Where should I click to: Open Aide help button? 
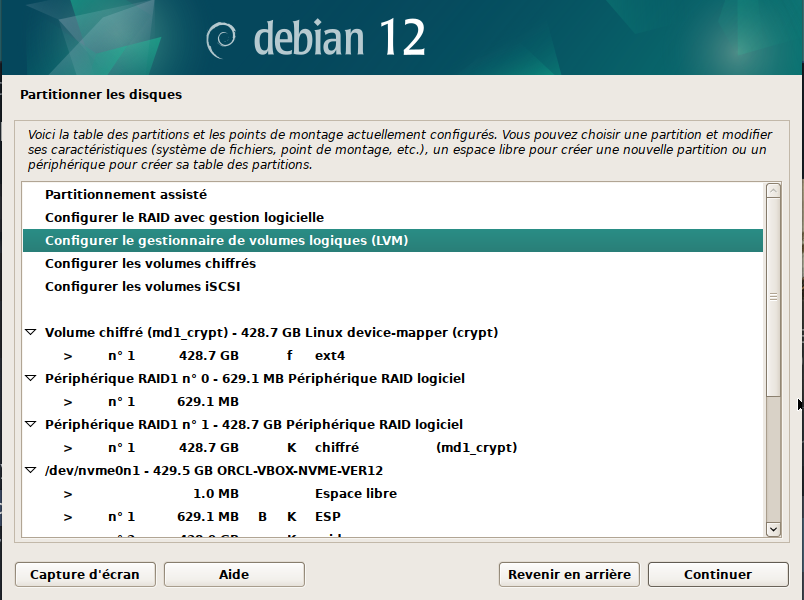(x=234, y=574)
